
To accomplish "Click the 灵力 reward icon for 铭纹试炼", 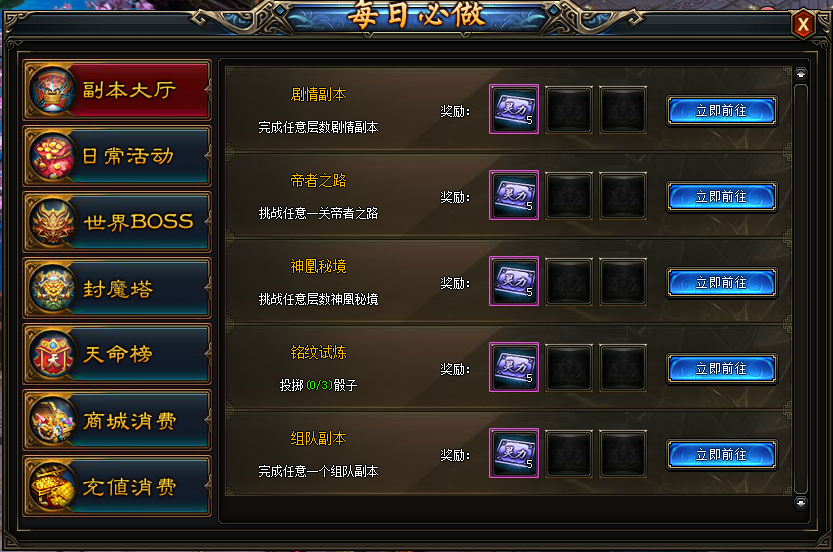I will click(514, 367).
